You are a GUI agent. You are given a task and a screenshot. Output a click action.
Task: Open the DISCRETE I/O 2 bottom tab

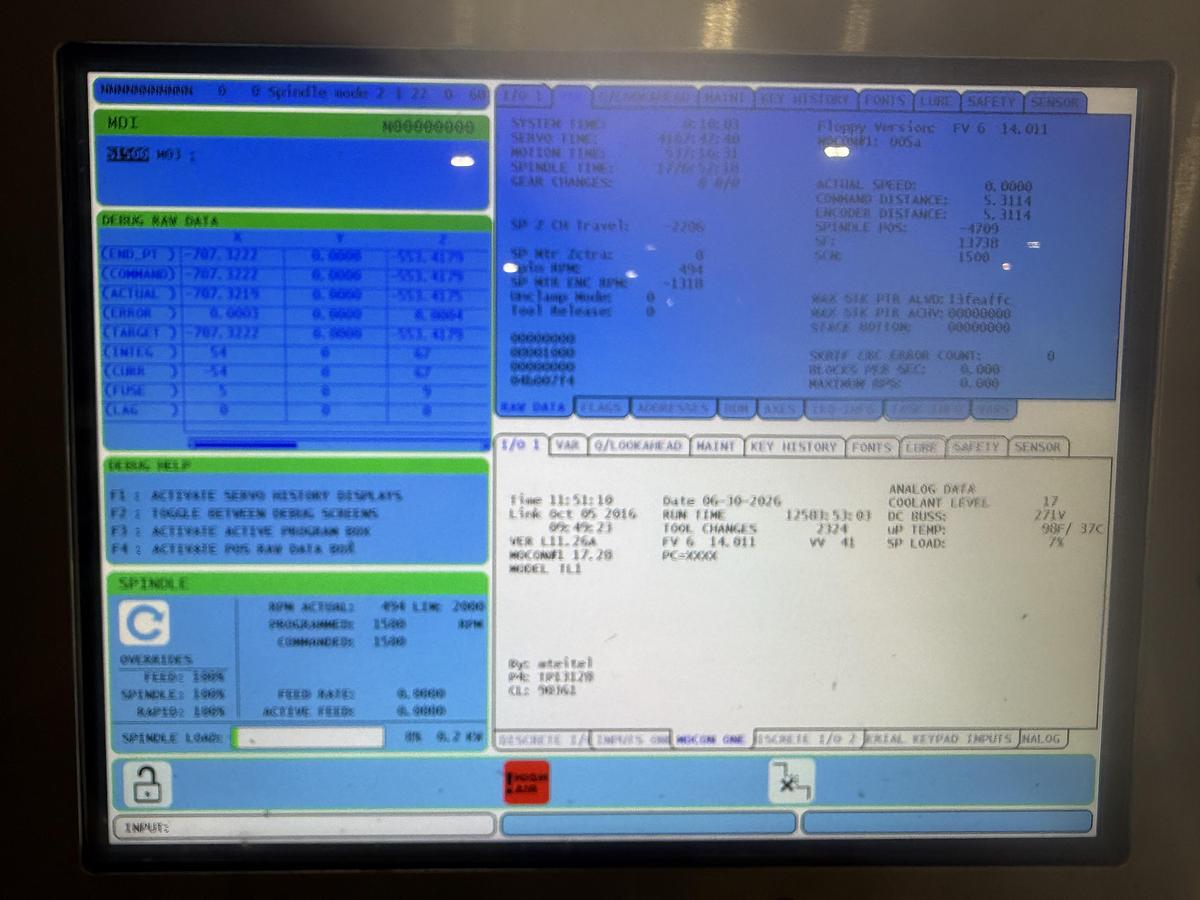808,738
